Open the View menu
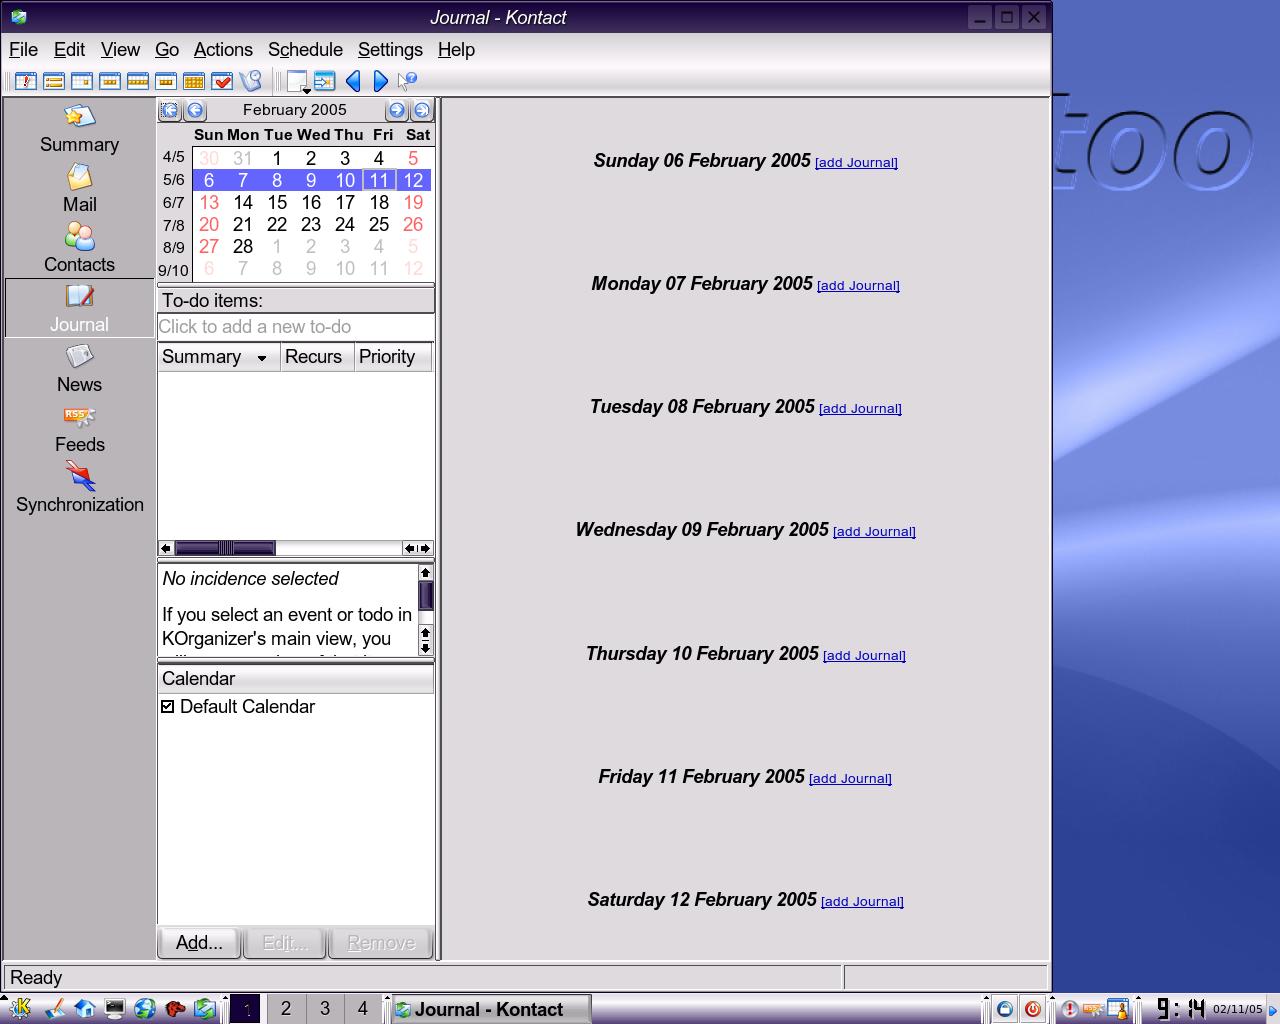 click(x=120, y=50)
